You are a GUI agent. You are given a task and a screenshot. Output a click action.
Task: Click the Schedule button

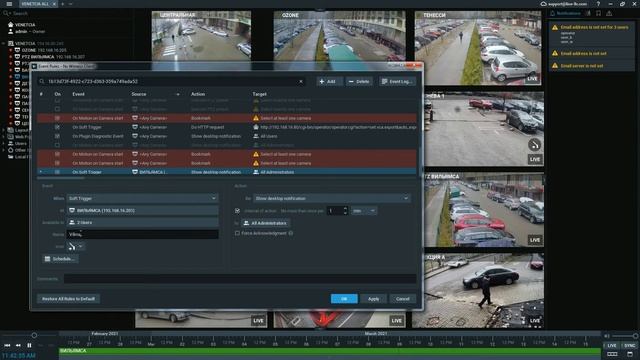coord(60,259)
